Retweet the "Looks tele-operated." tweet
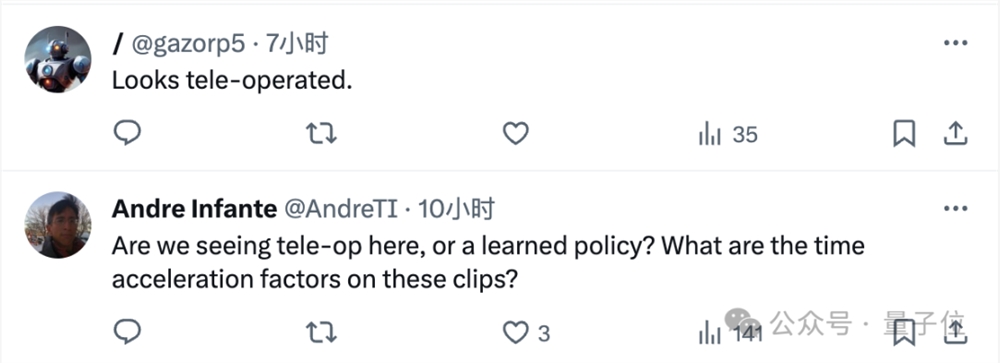1000x363 pixels. pos(321,133)
